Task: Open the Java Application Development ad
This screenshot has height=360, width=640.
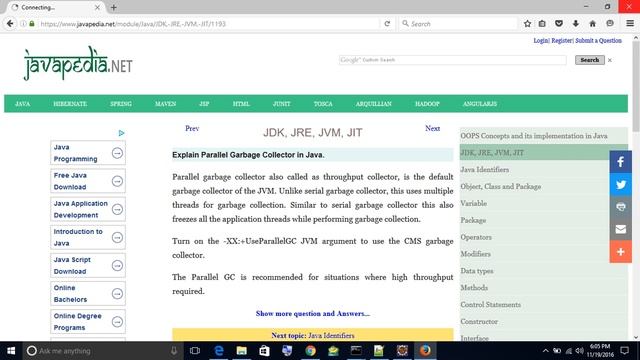Action: point(88,209)
